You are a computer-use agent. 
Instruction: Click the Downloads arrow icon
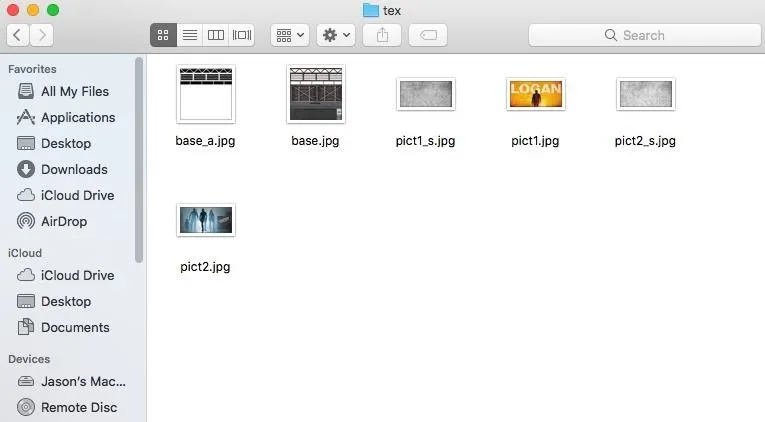[26, 169]
